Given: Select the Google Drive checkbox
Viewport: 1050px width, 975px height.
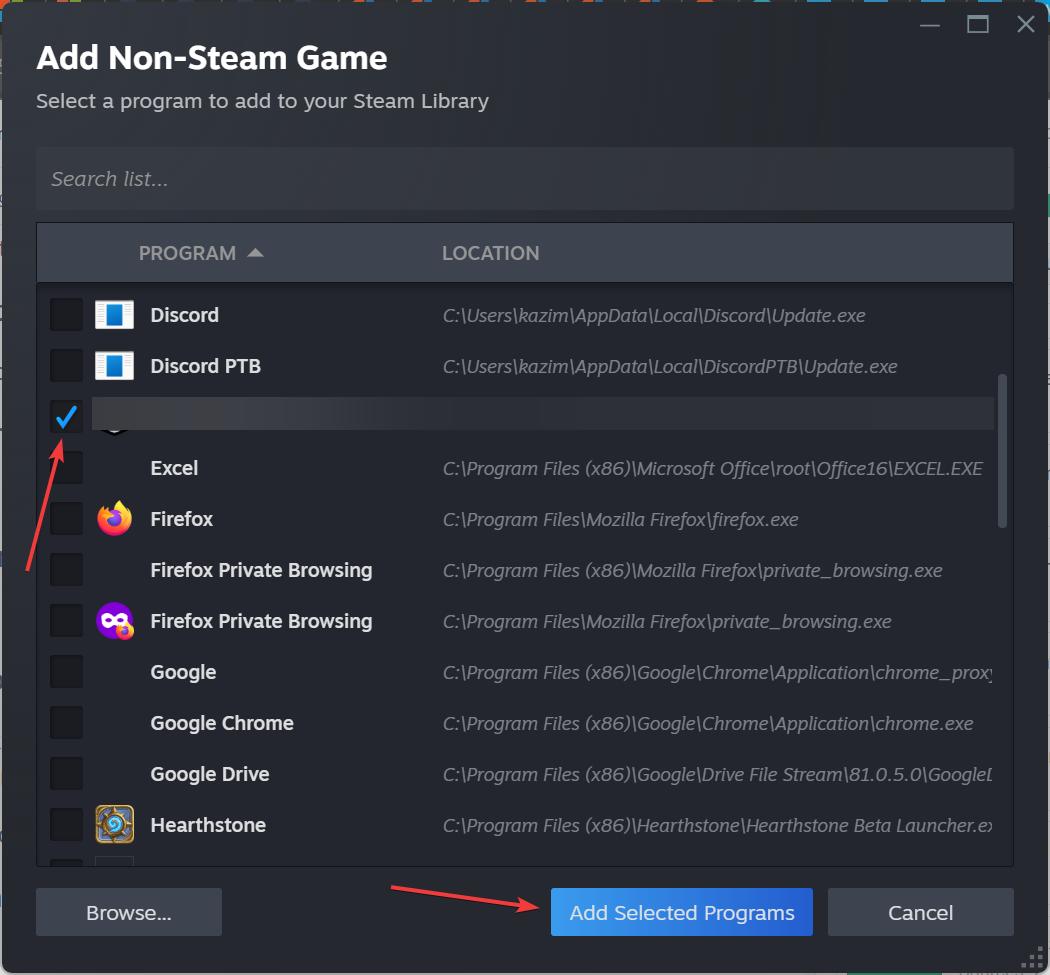Looking at the screenshot, I should coord(66,773).
